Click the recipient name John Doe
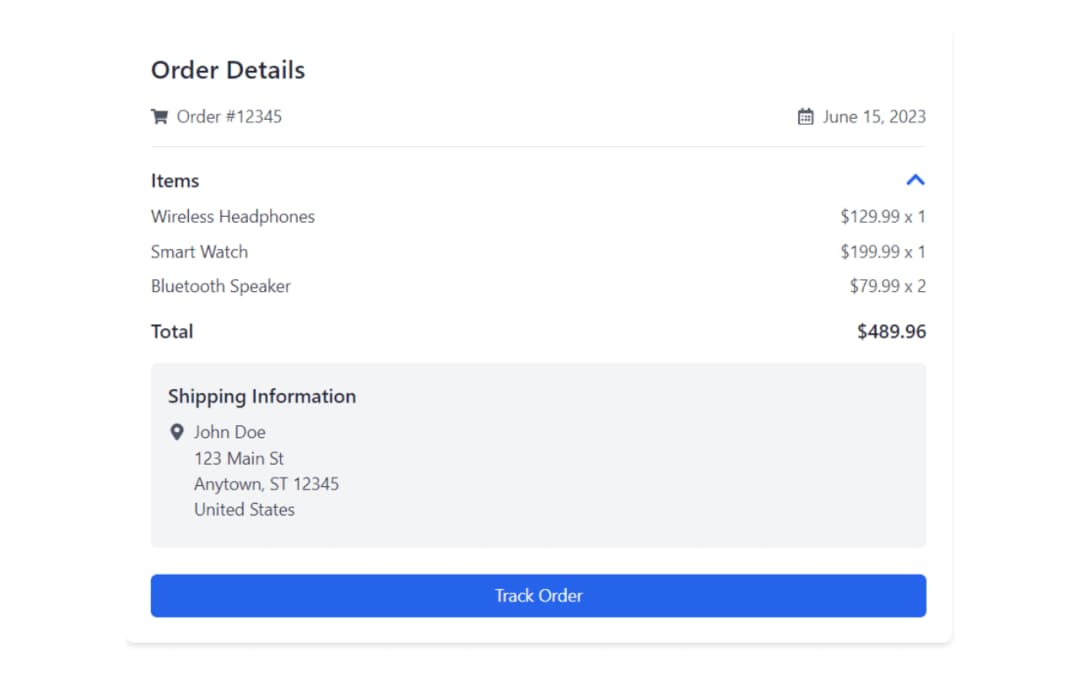 pyautogui.click(x=229, y=432)
